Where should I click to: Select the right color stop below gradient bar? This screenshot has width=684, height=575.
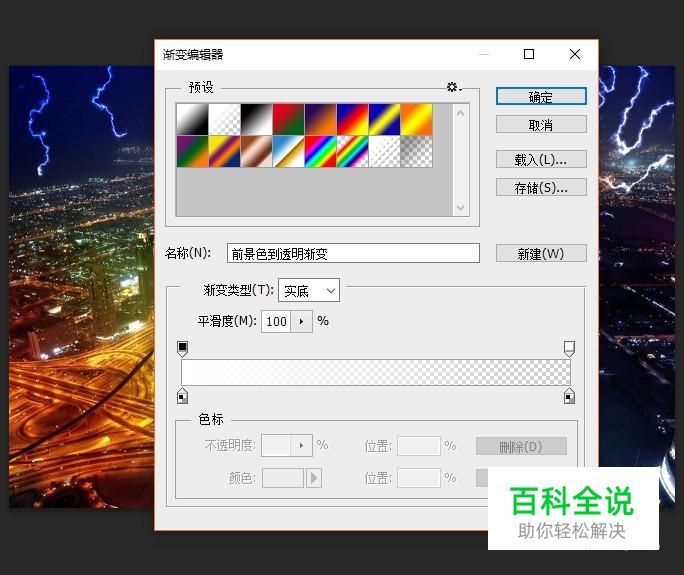coord(569,395)
